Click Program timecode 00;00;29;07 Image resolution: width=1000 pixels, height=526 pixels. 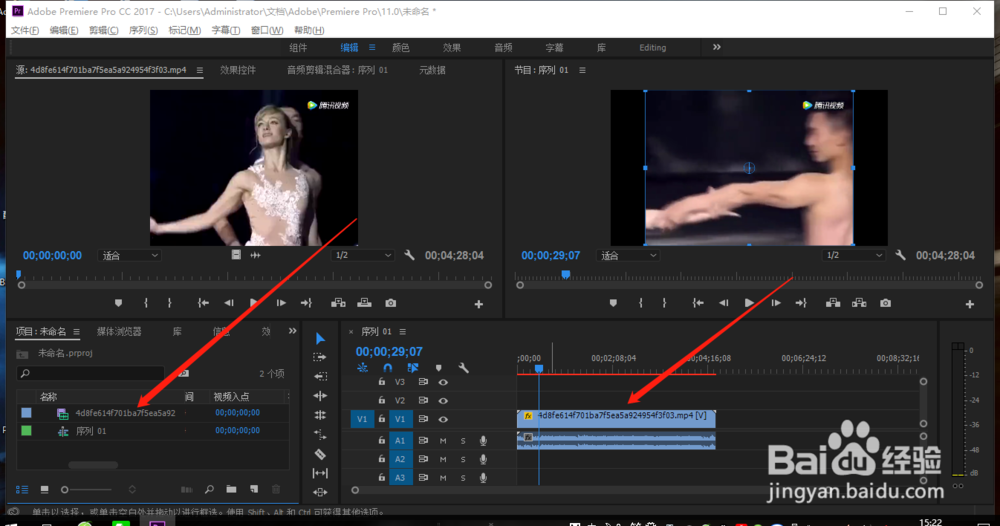tap(550, 255)
